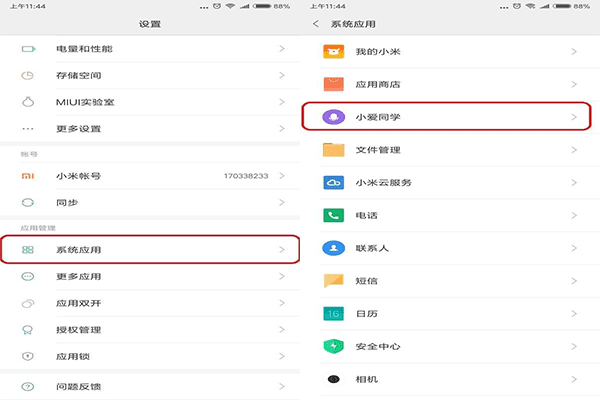
Task: Tap the 应用商店 shopping bag icon
Action: click(334, 84)
